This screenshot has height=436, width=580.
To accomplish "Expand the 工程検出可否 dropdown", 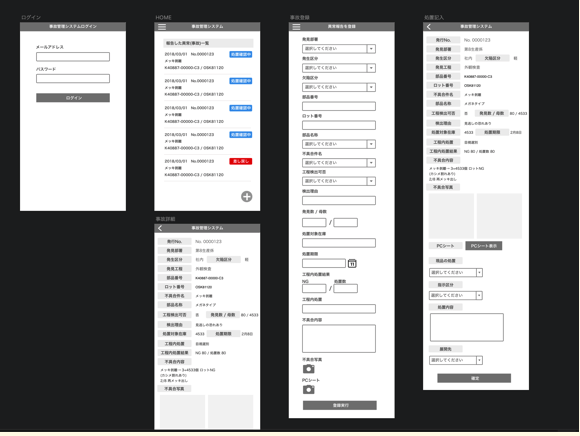I will click(339, 181).
